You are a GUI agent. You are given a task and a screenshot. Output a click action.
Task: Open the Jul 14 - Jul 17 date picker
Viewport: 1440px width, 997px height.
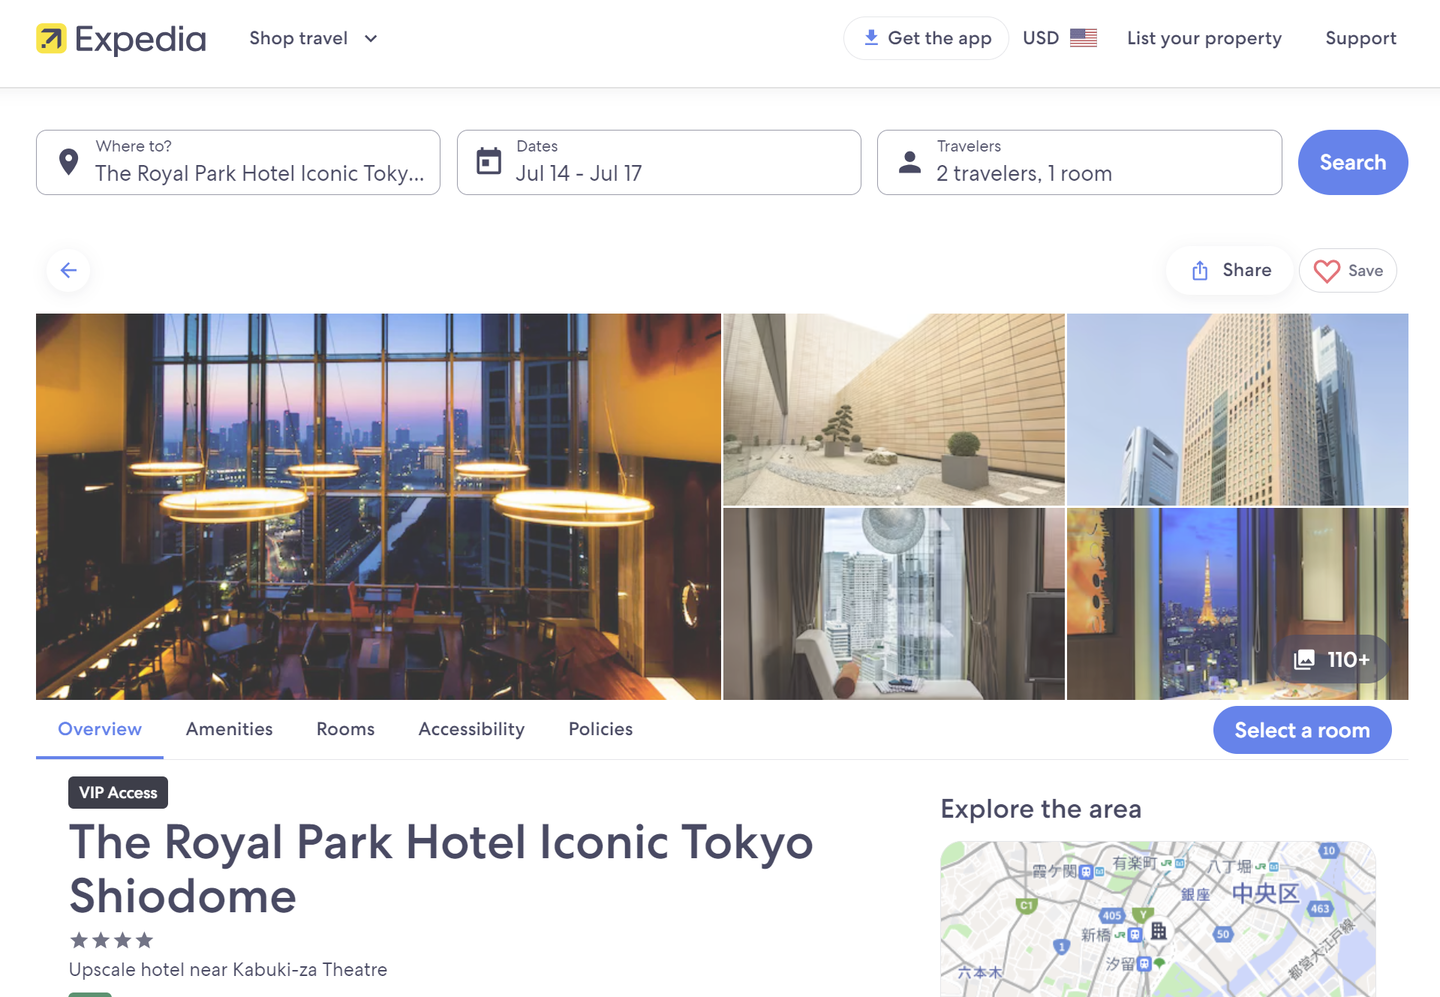click(x=658, y=162)
